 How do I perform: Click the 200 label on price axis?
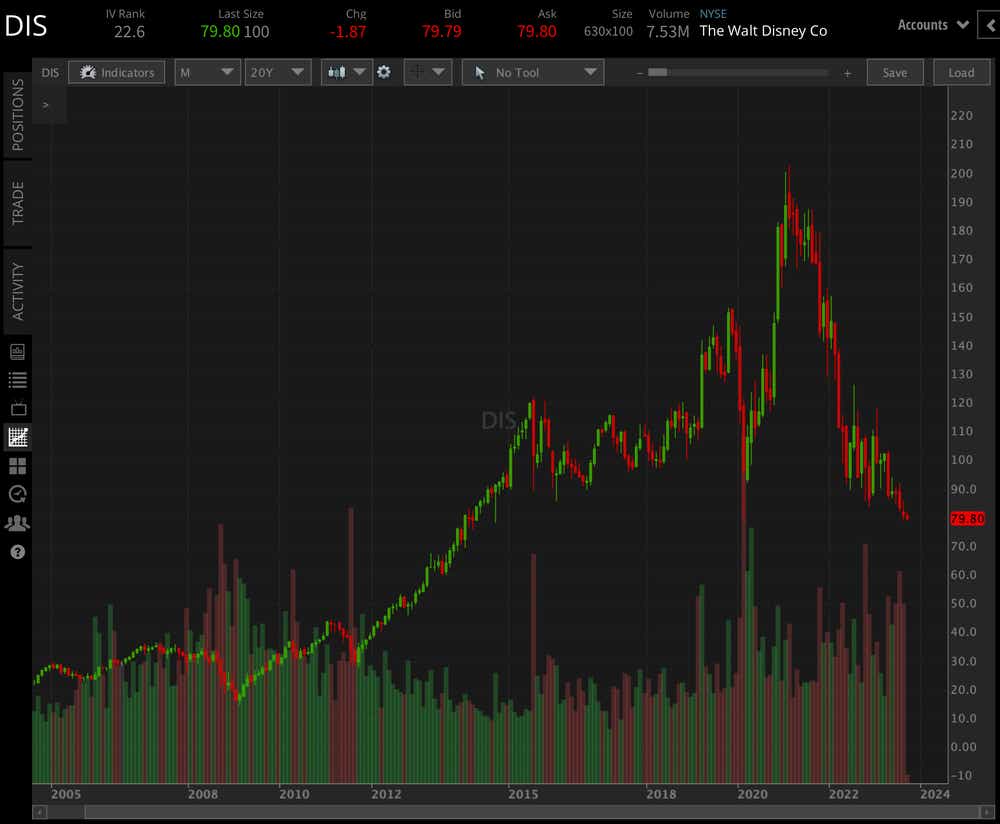click(x=962, y=173)
